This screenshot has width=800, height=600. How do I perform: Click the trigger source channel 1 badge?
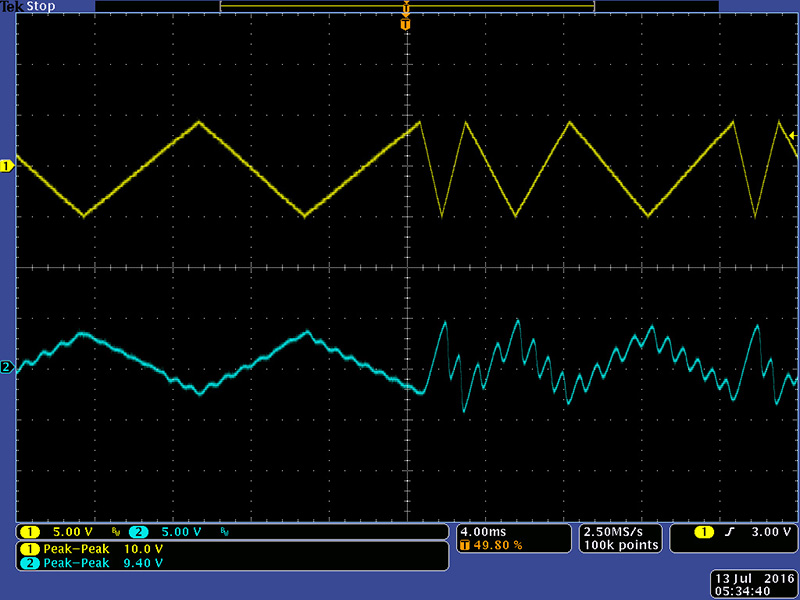click(704, 532)
